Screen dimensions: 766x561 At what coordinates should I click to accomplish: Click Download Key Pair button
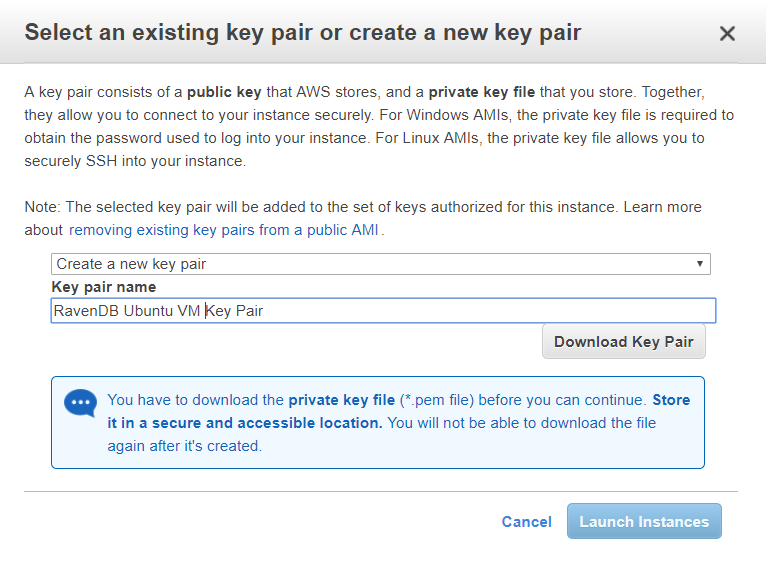[623, 341]
